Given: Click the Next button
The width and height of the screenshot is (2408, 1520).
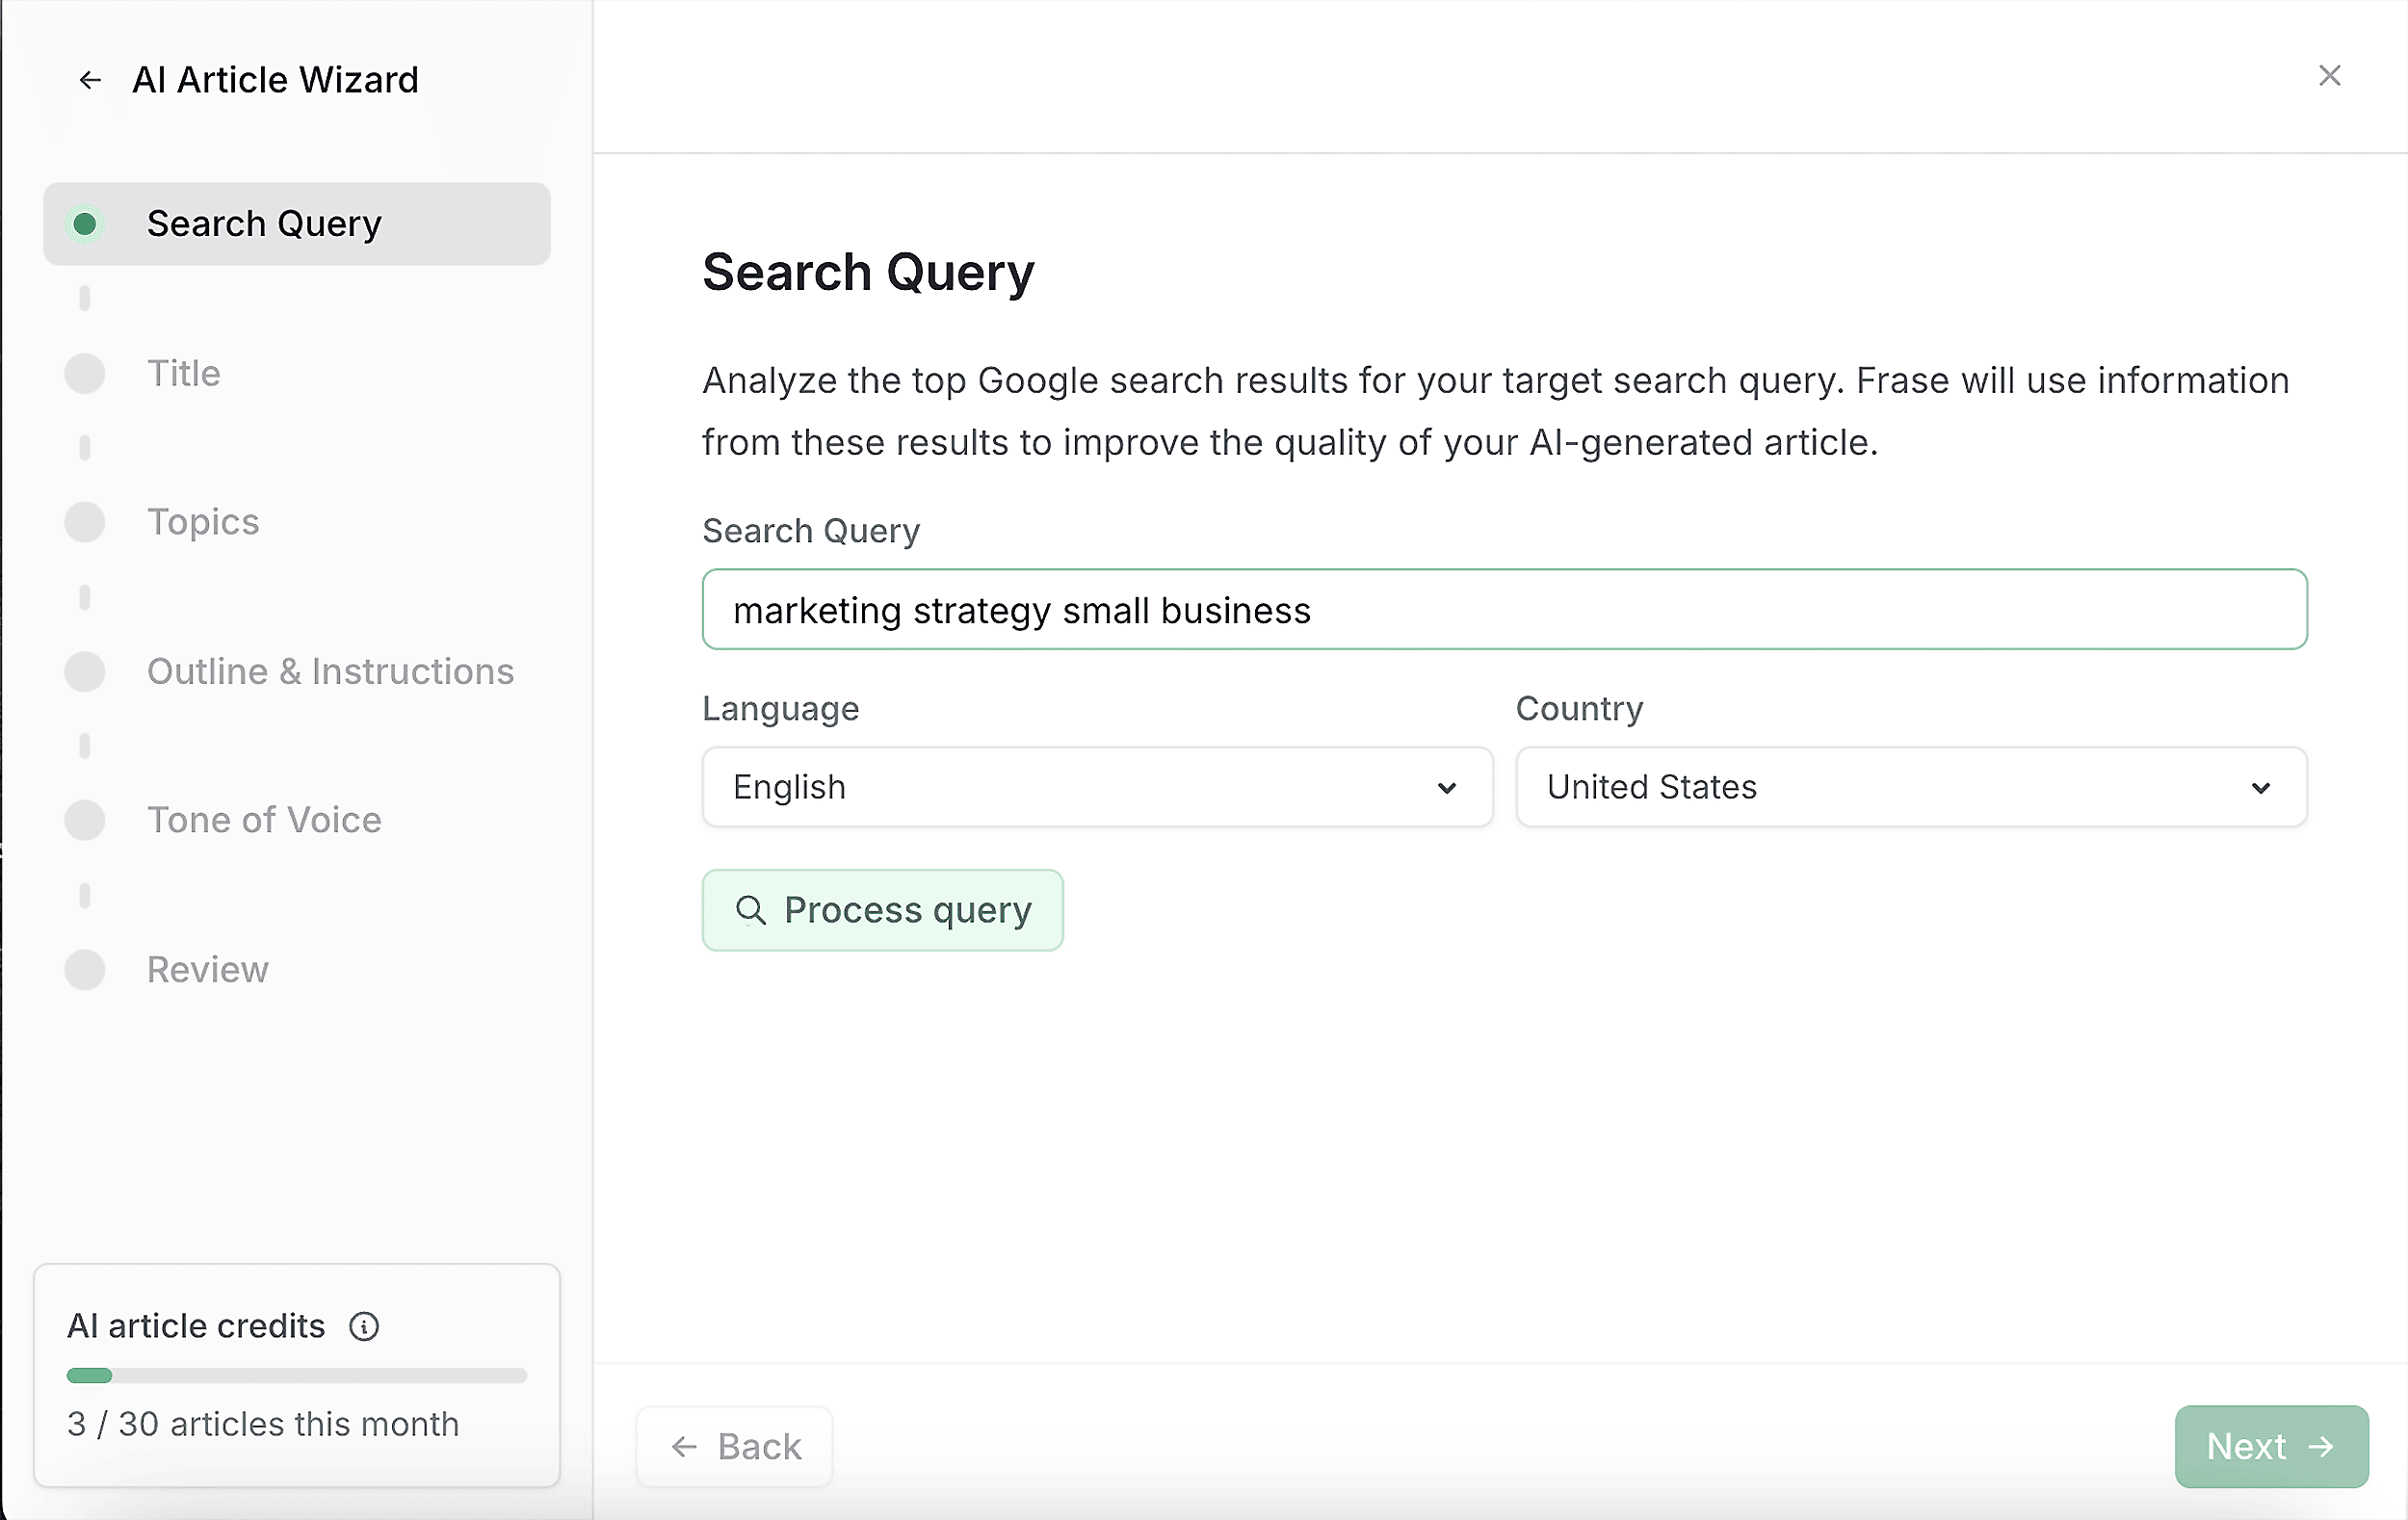Looking at the screenshot, I should click(2271, 1447).
